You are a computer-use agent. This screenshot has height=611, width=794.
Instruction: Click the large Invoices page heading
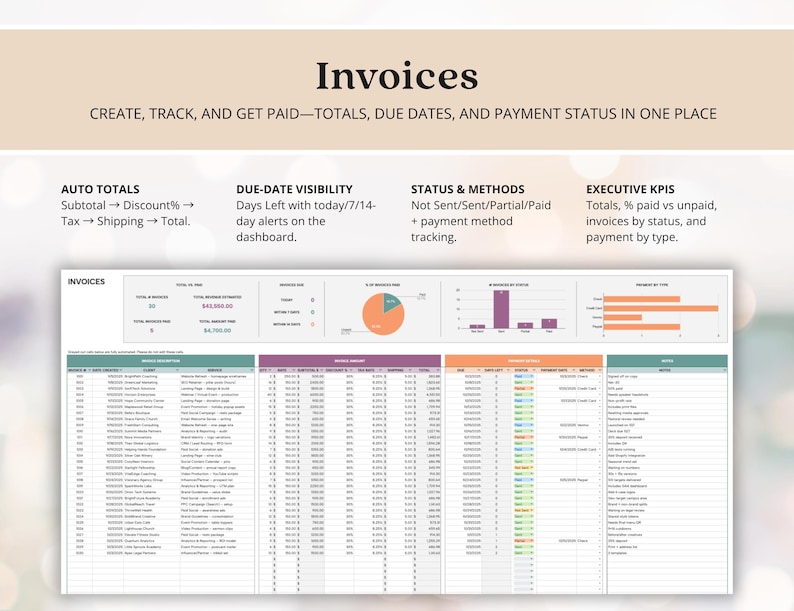[397, 76]
